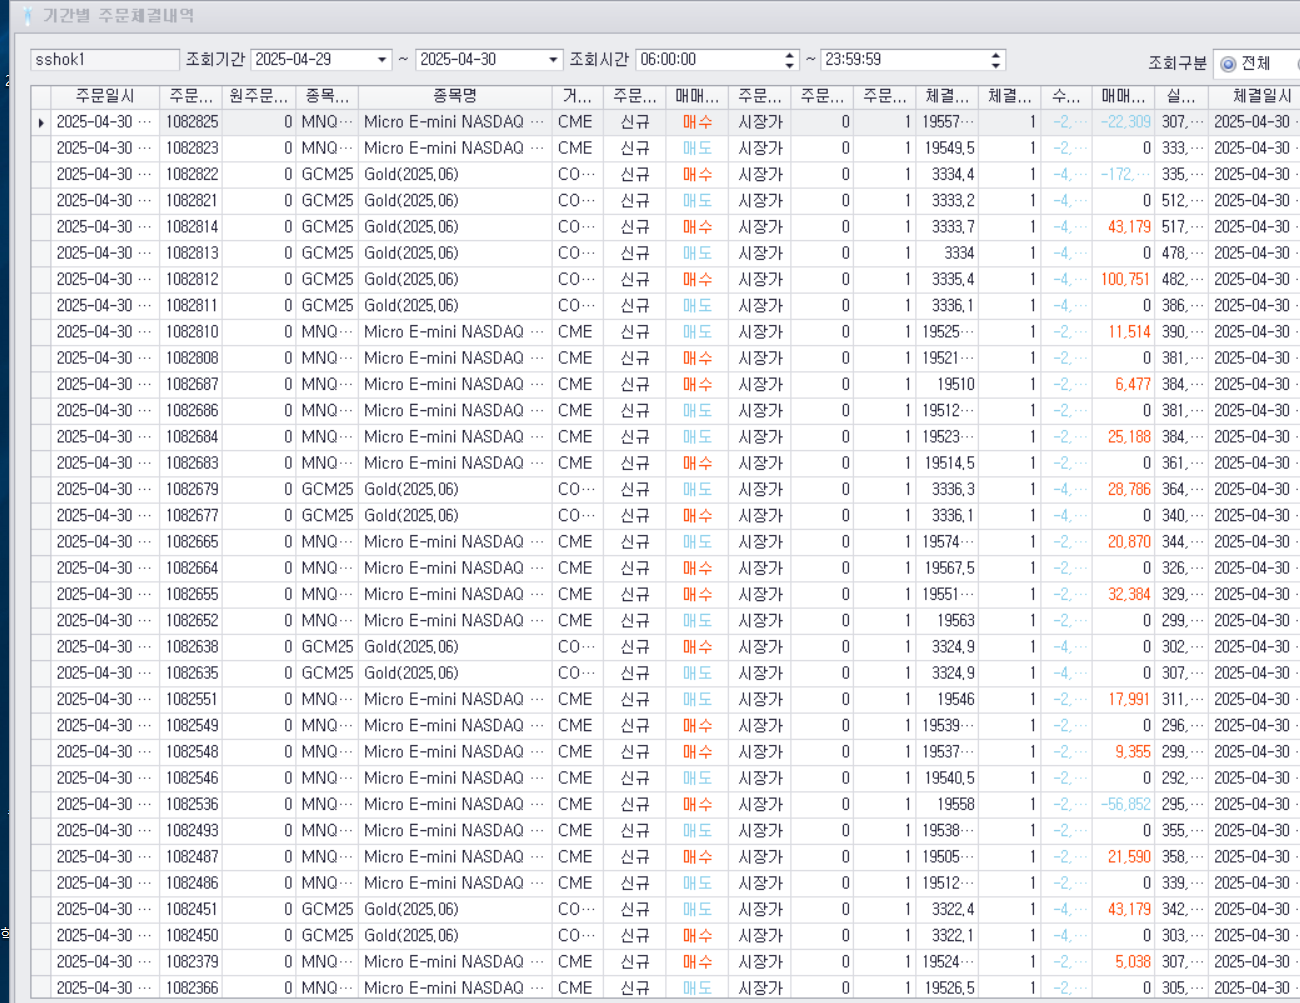Increase the 23:59:59 end time with up arrow
This screenshot has height=1003, width=1300.
[995, 55]
